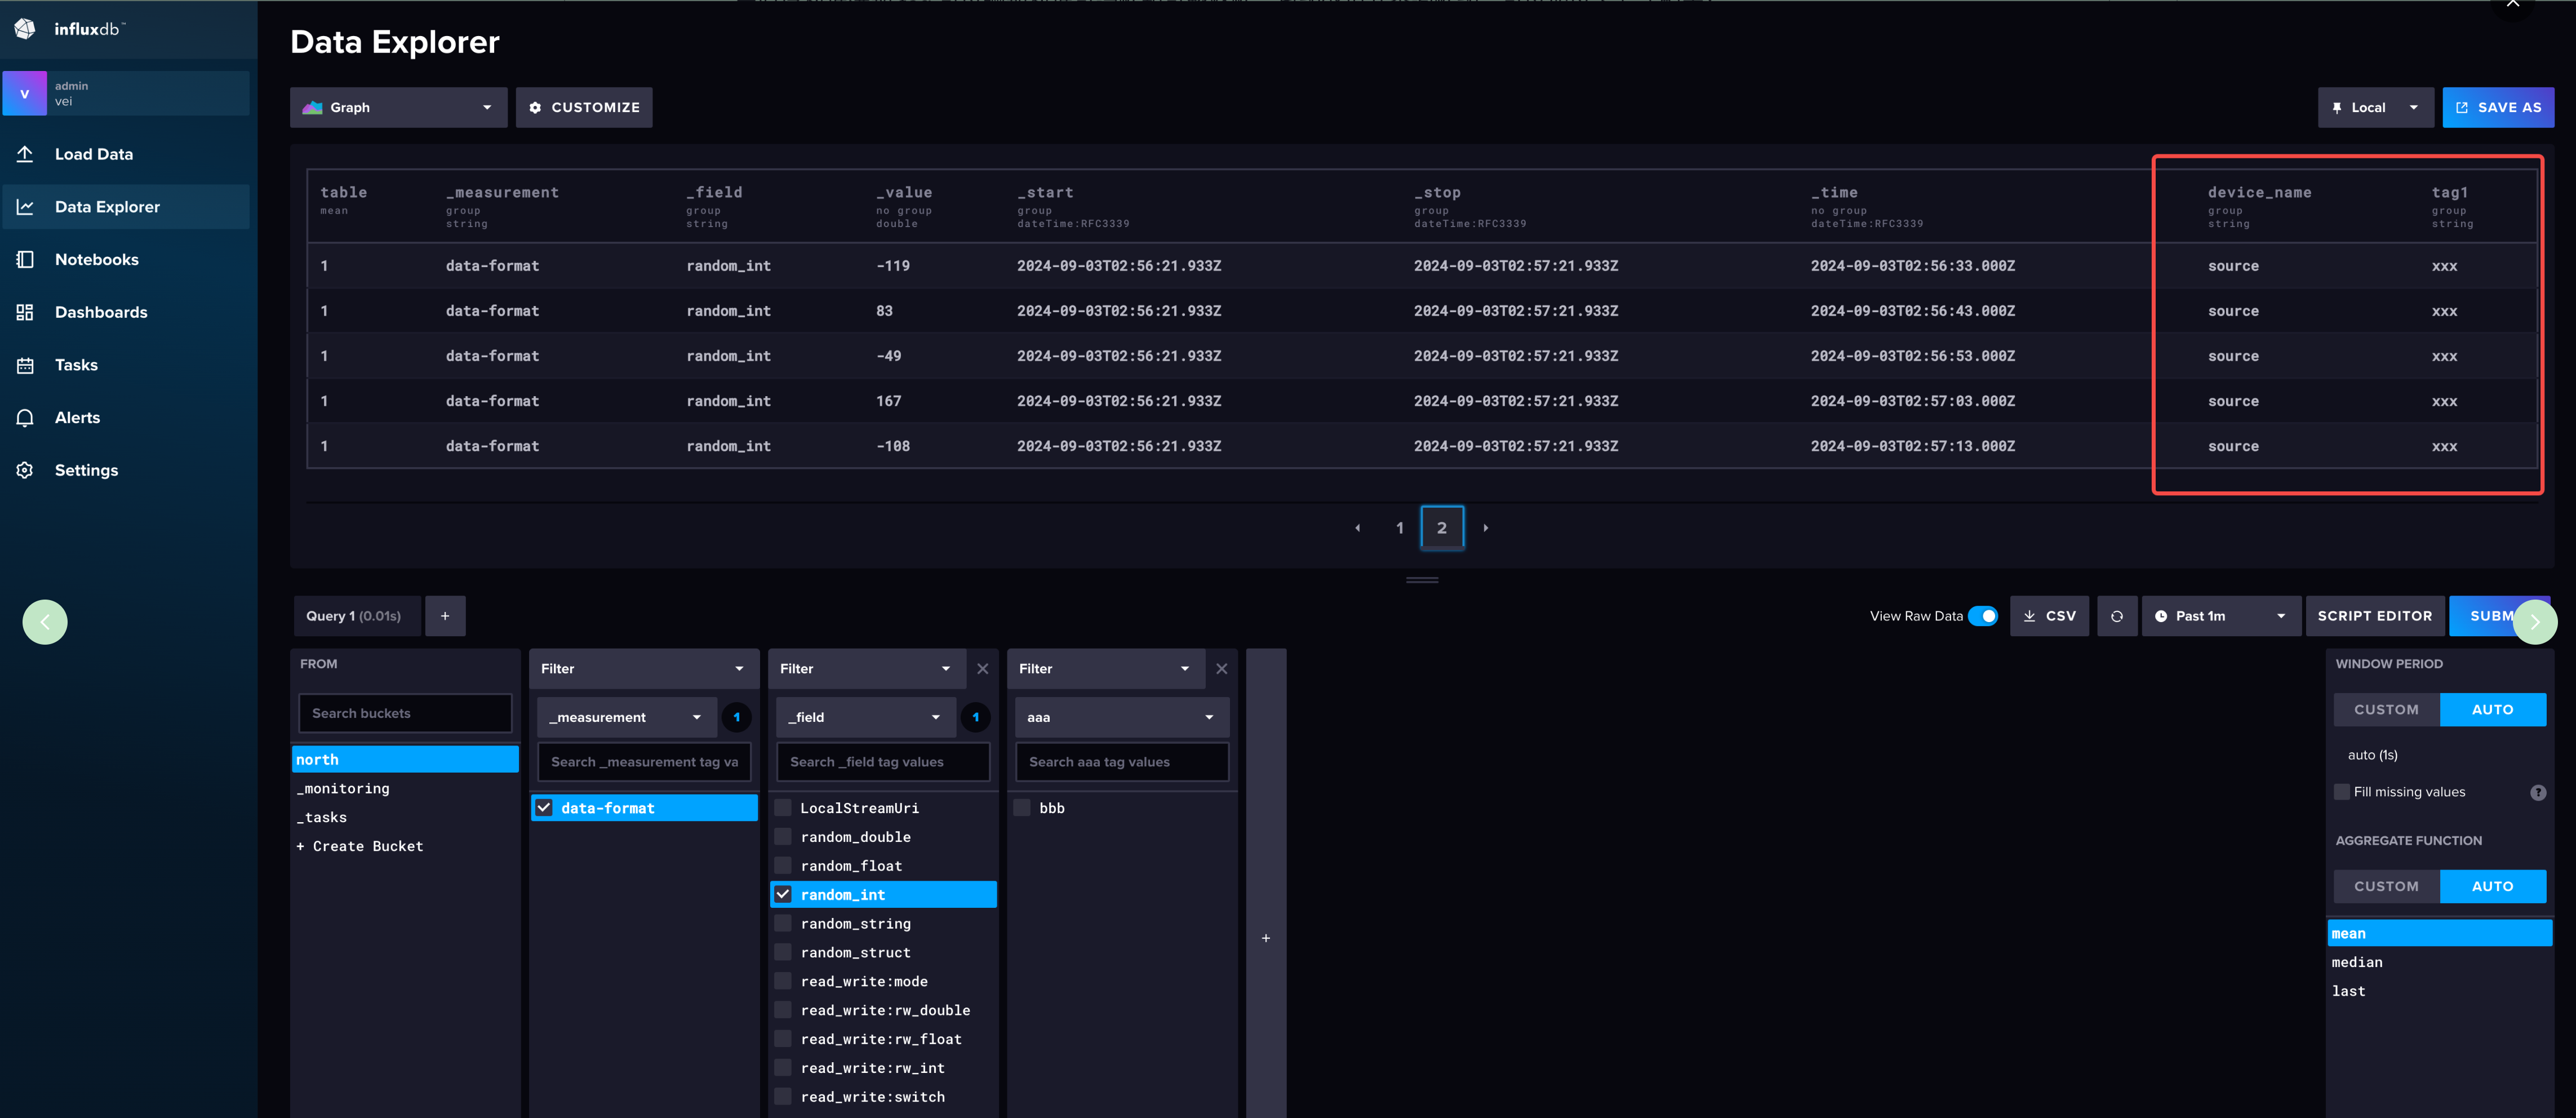Click the InfluxDB logo icon
This screenshot has width=2576, height=1118.
click(x=25, y=29)
